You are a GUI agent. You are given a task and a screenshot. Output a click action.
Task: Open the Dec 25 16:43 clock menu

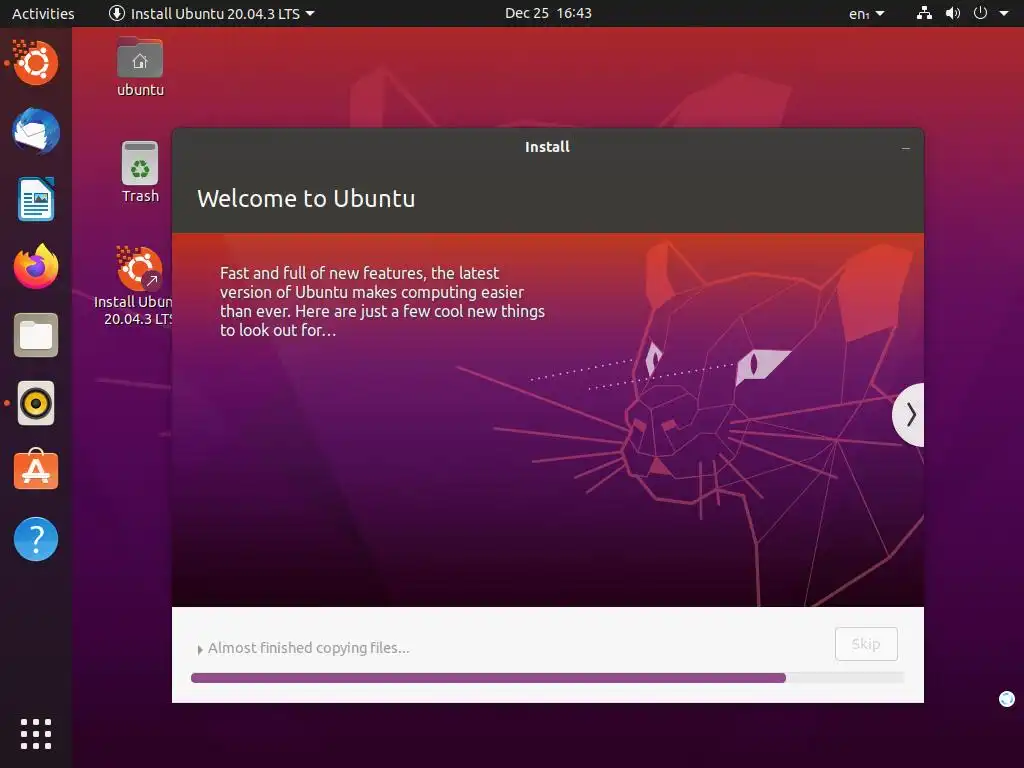tap(548, 13)
